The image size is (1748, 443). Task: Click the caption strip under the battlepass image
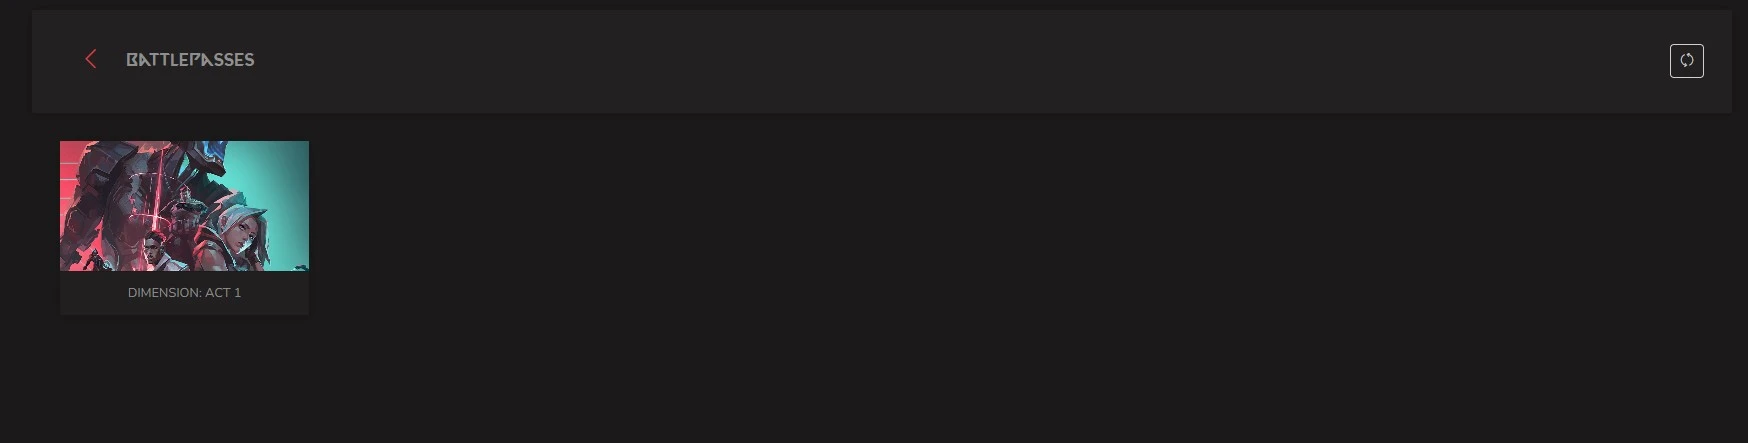point(184,293)
